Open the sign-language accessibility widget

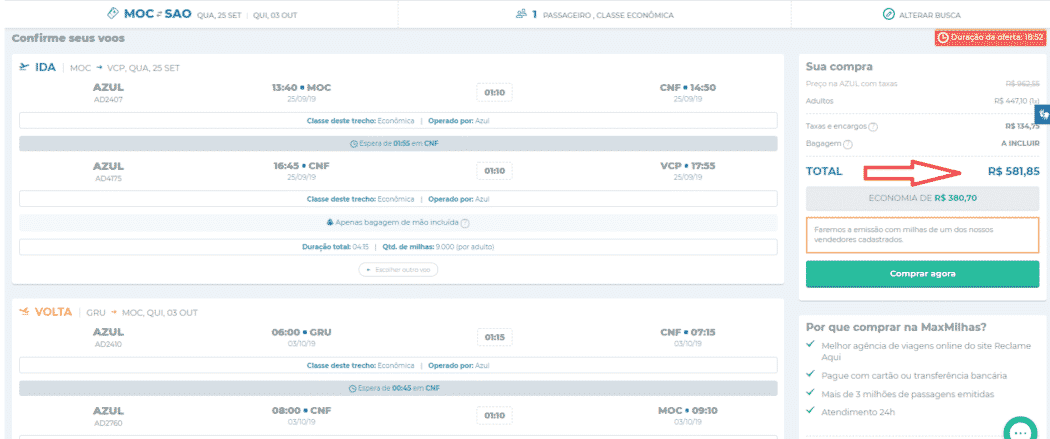pyautogui.click(x=1042, y=114)
